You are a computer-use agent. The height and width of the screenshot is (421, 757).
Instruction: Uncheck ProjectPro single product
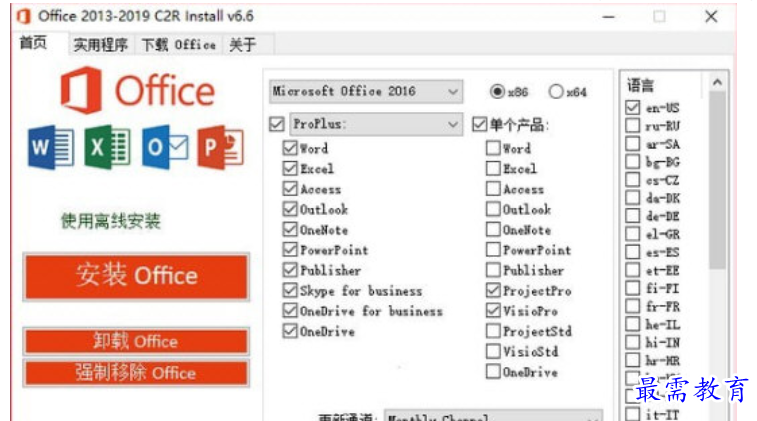click(x=493, y=290)
